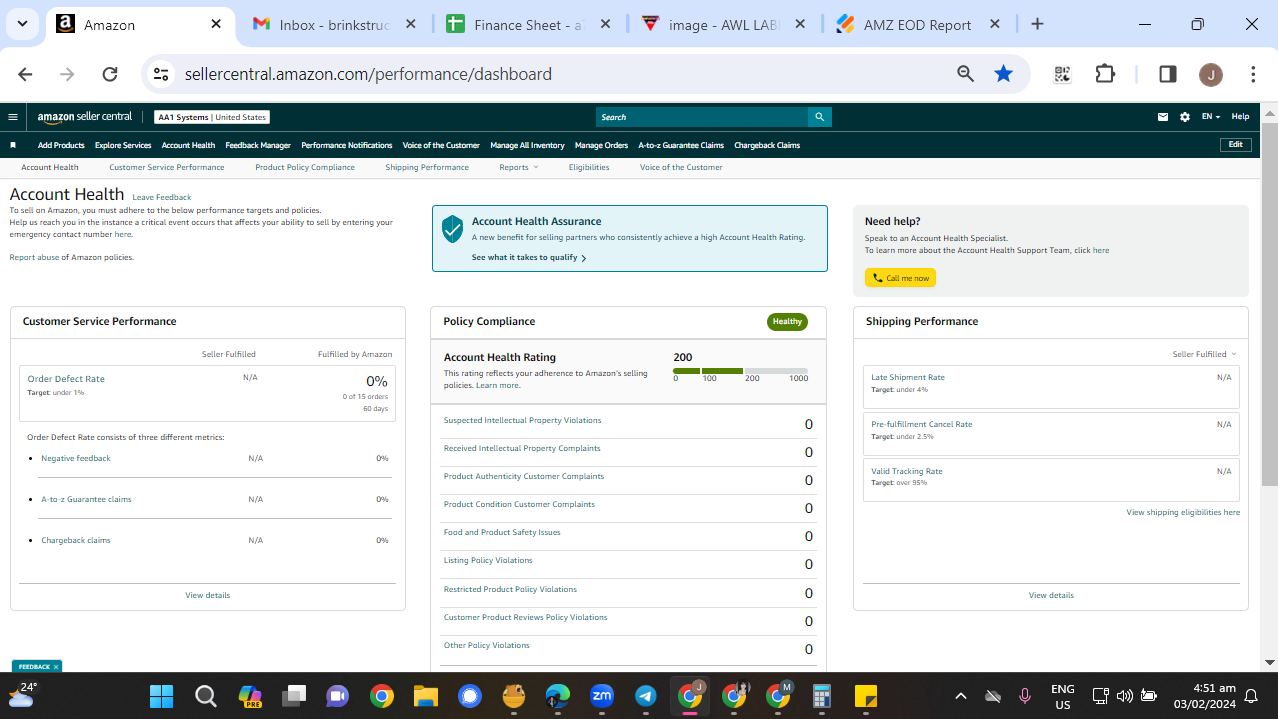Viewport: 1278px width, 719px height.
Task: Open the AA1 Systems United States account switcher
Action: tap(212, 117)
